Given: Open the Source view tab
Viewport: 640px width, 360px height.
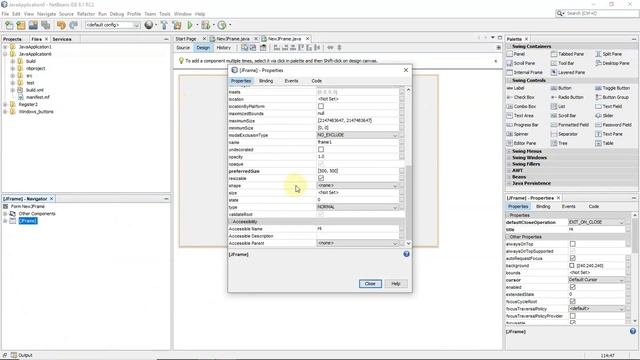Looking at the screenshot, I should (183, 48).
